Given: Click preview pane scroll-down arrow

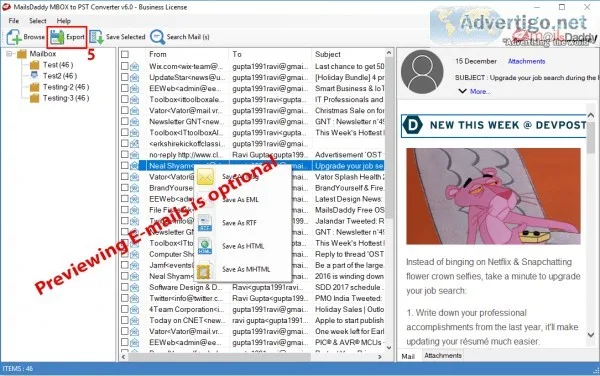Looking at the screenshot, I should pos(591,335).
